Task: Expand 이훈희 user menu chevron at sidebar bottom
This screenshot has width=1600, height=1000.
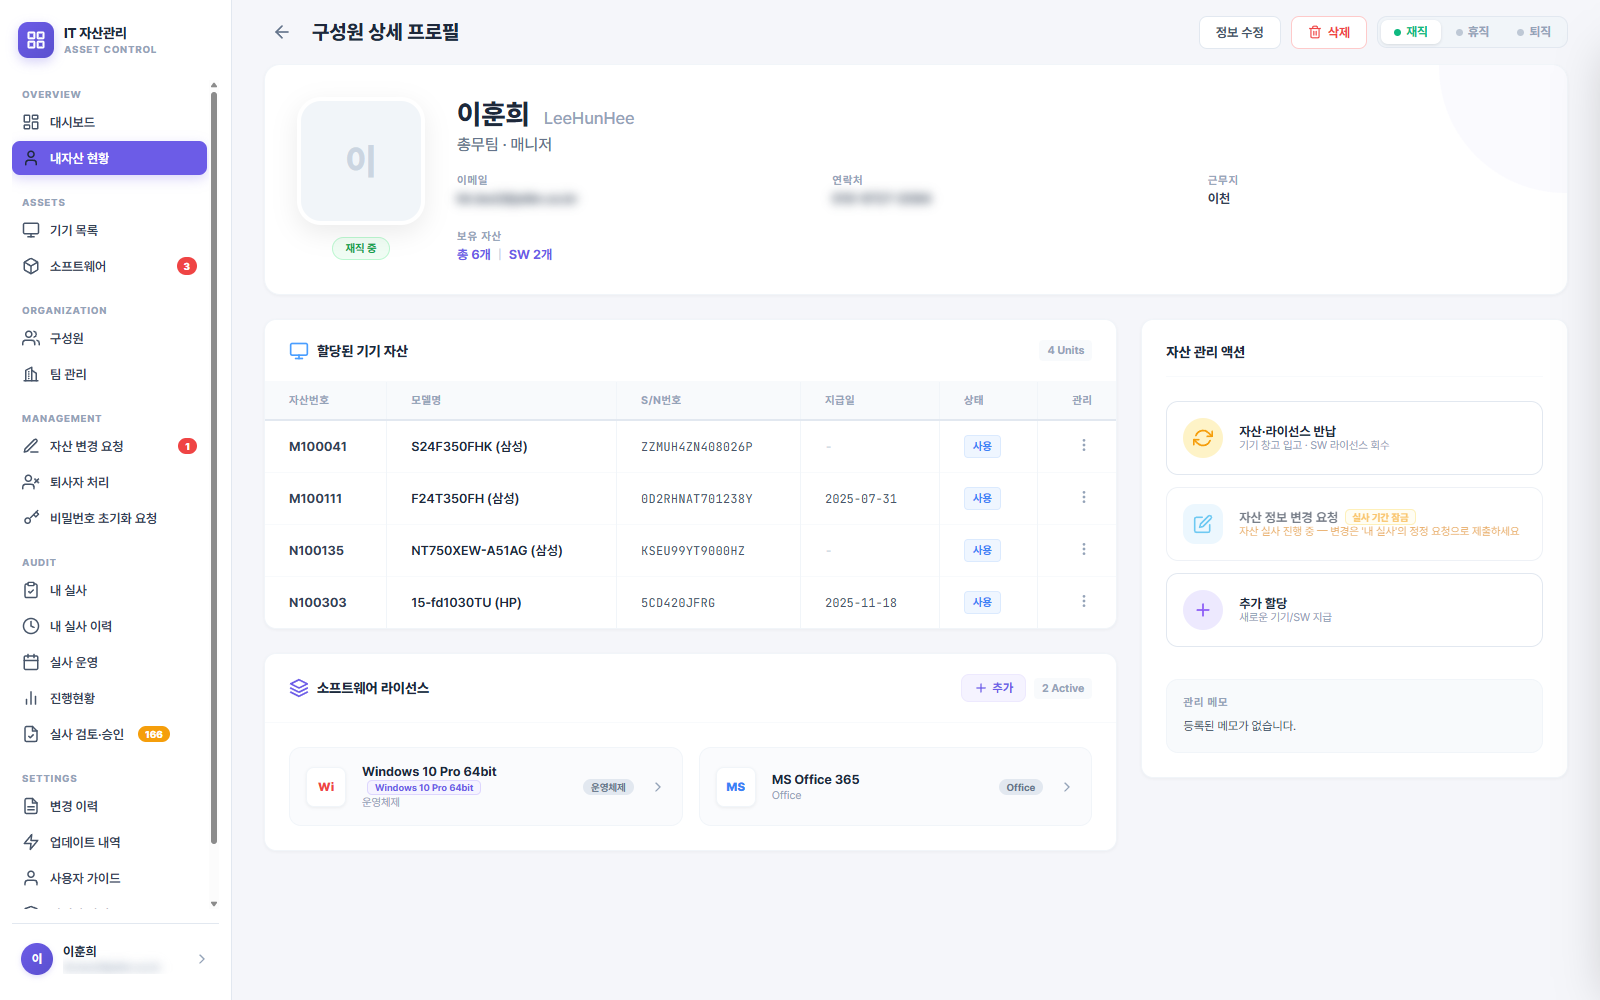Action: 202,959
